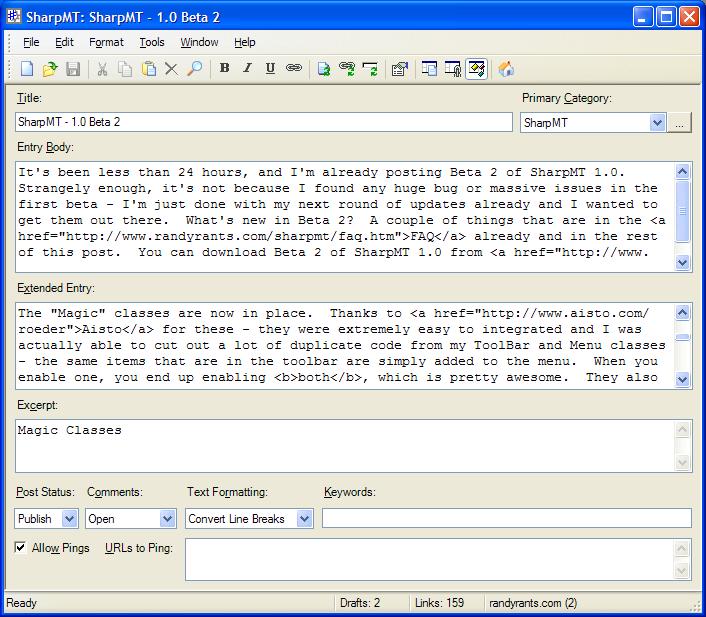Open a saved draft via the folder icon
Screen dimensions: 706x617
[x=50, y=69]
